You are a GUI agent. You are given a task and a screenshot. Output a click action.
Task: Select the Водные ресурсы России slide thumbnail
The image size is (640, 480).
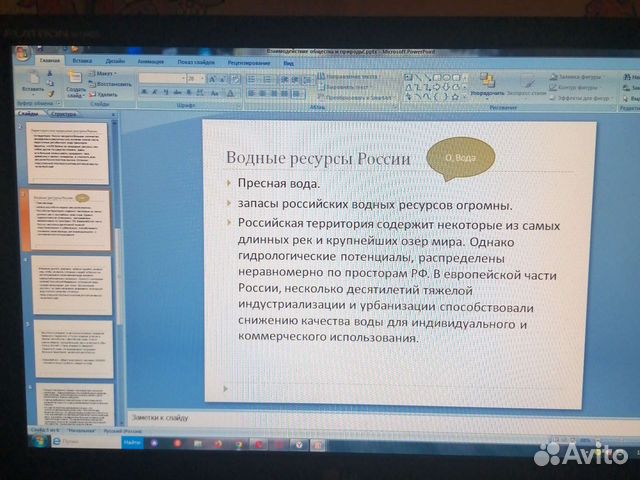coord(70,220)
